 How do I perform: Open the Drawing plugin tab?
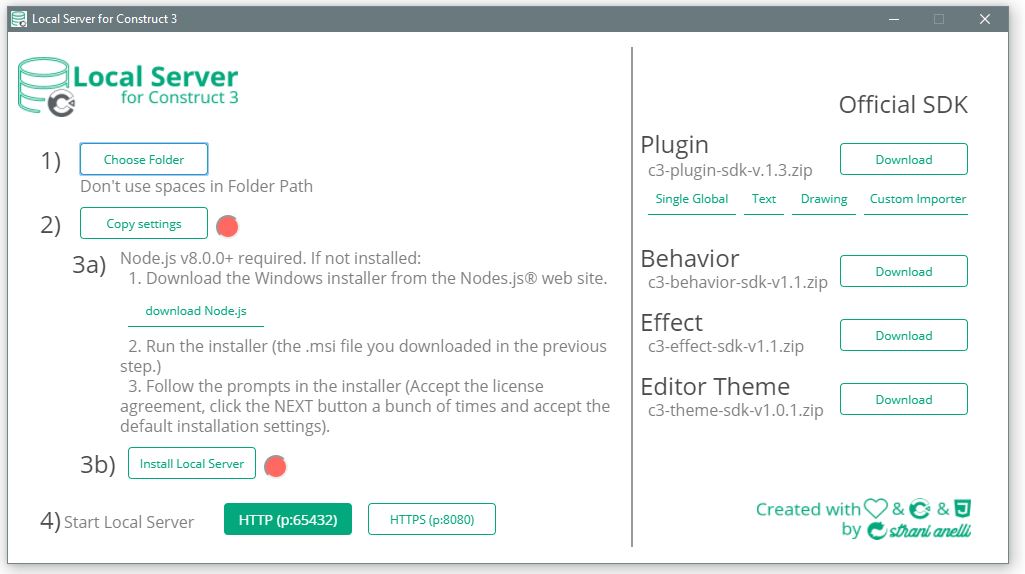(x=824, y=199)
